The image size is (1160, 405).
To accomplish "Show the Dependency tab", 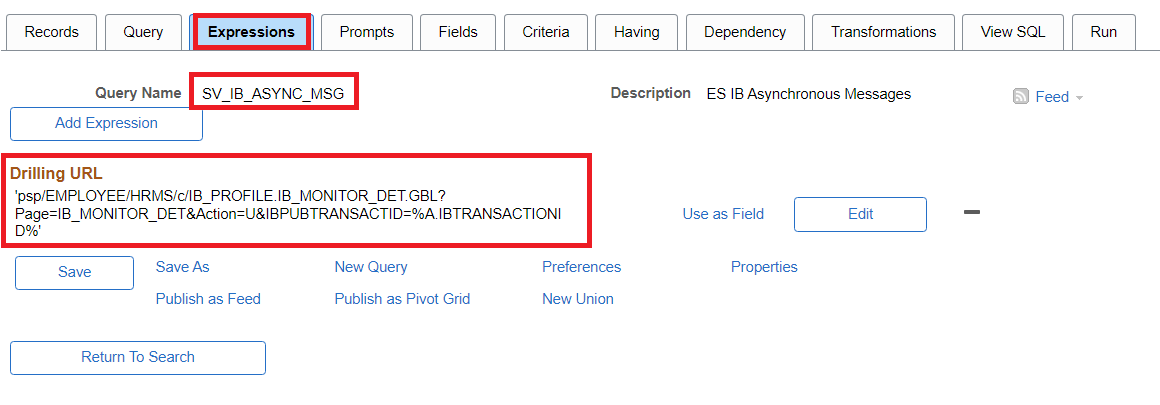I will pos(745,32).
